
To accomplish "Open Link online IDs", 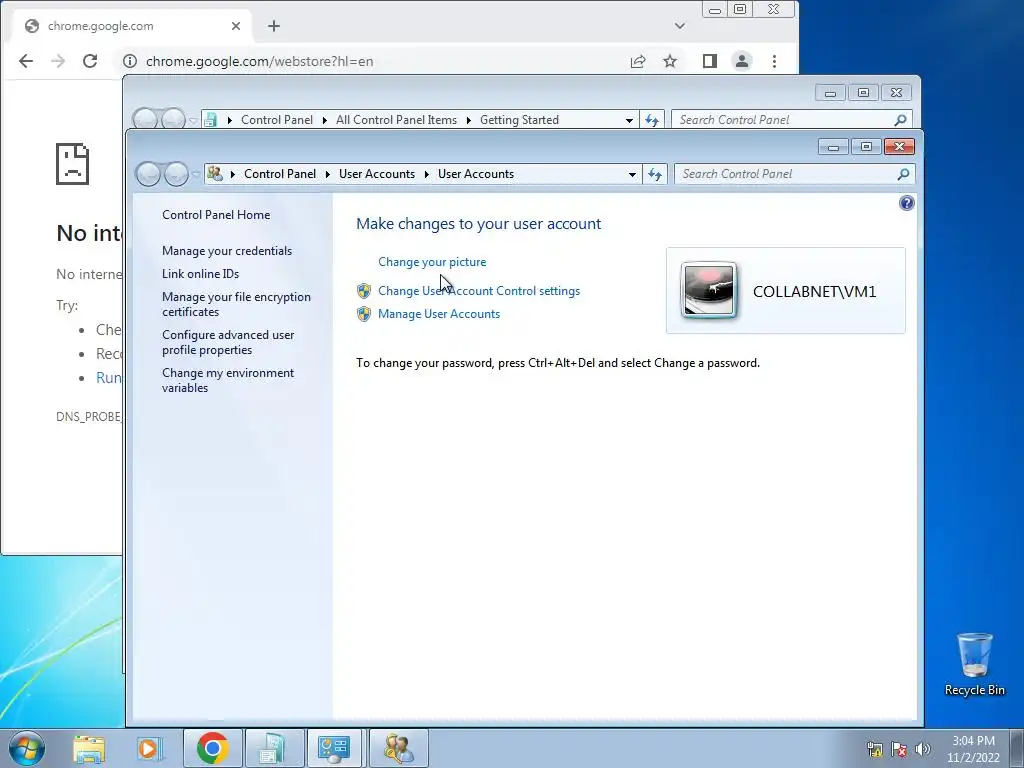I will click(x=200, y=274).
